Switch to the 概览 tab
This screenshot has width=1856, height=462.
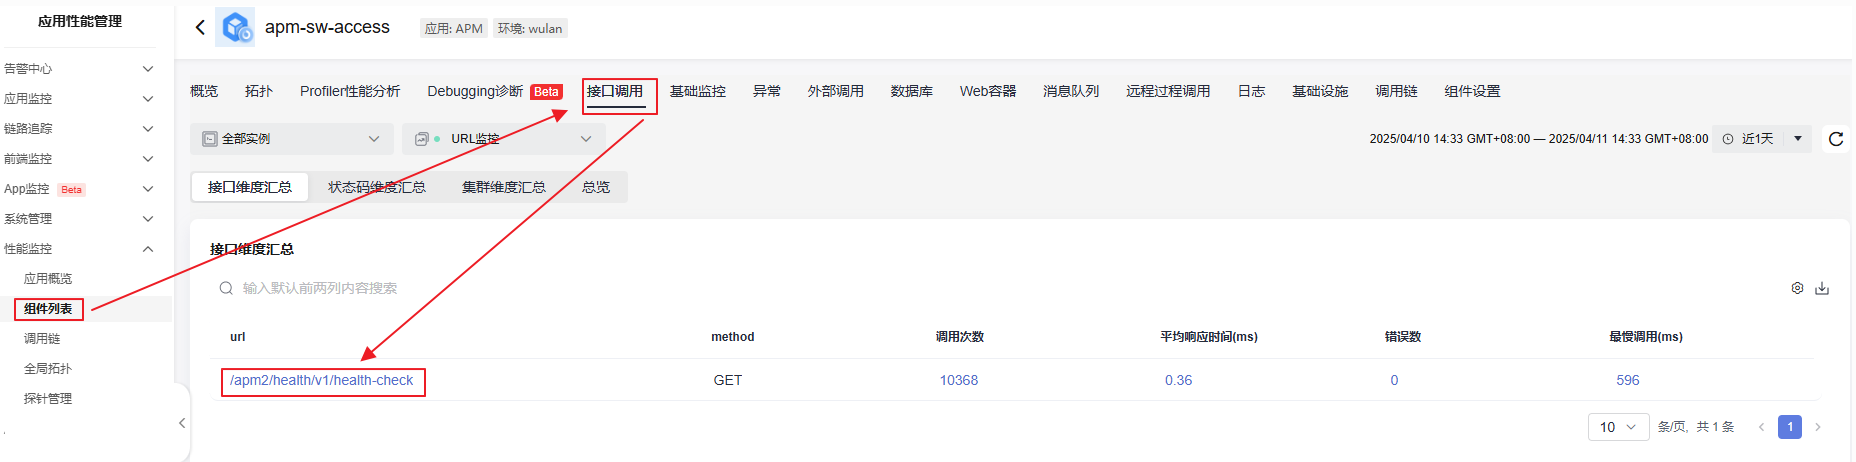point(204,91)
